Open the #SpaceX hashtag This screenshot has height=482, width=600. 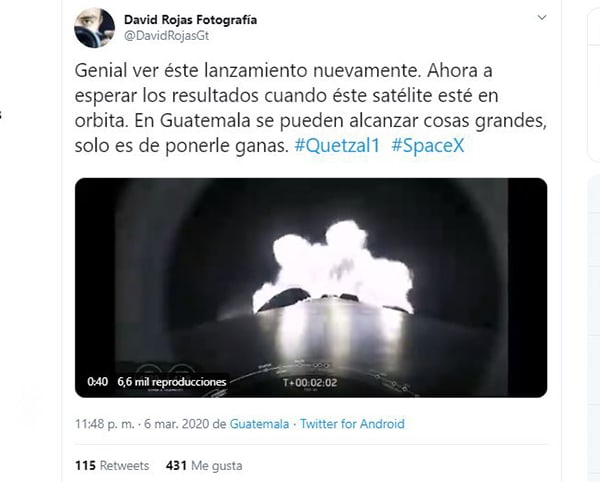tap(428, 146)
